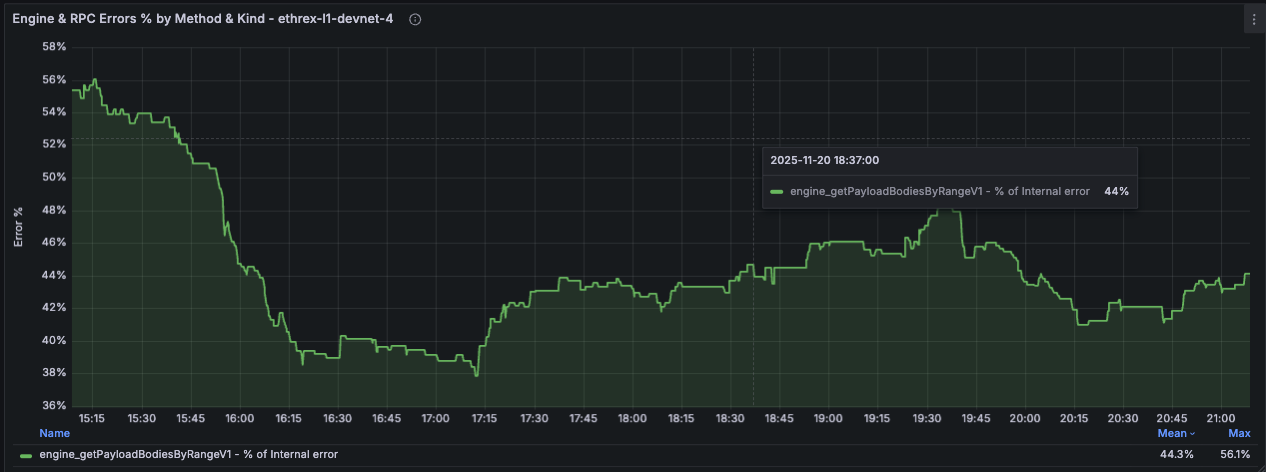Click the 56.1% max value
Screen dimensions: 1266x472
[1234, 454]
